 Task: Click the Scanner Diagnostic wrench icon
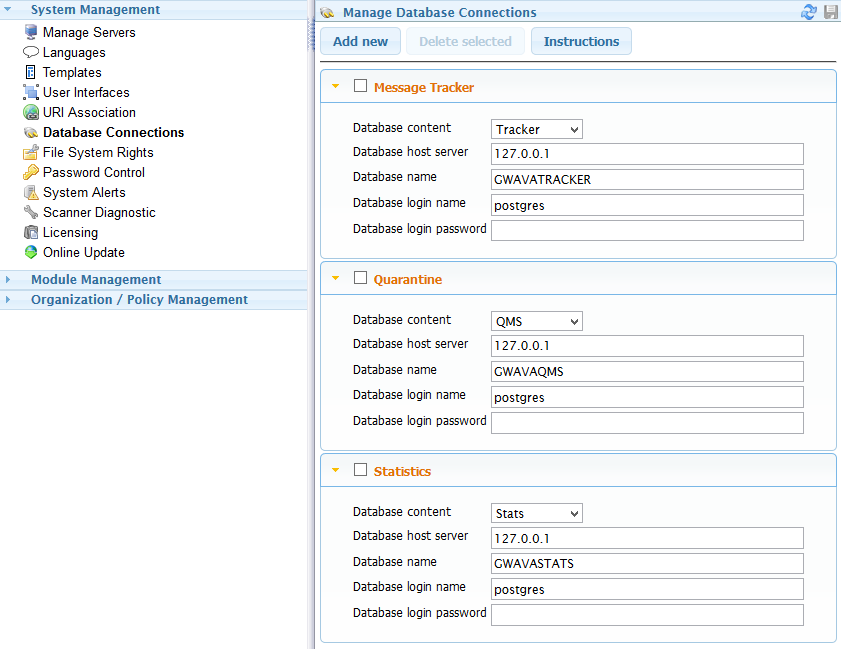[31, 212]
